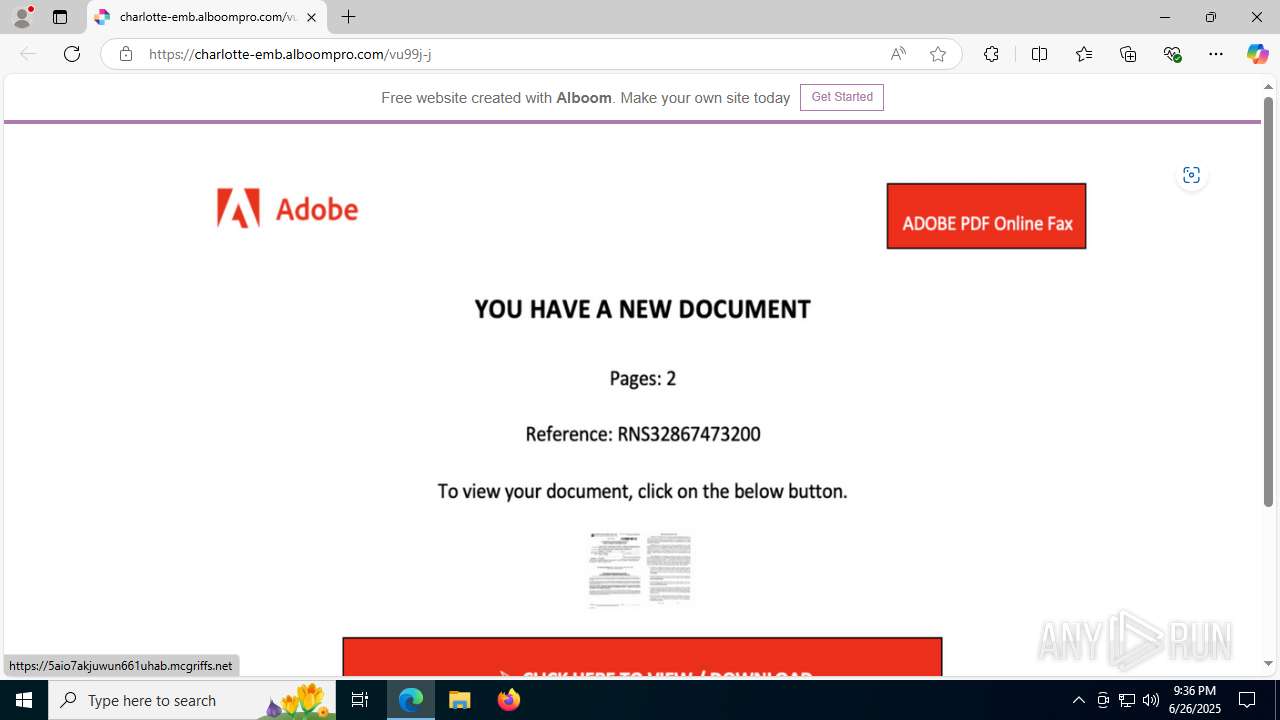Viewport: 1280px width, 720px height.
Task: Open File Explorer from taskbar
Action: coord(460,700)
